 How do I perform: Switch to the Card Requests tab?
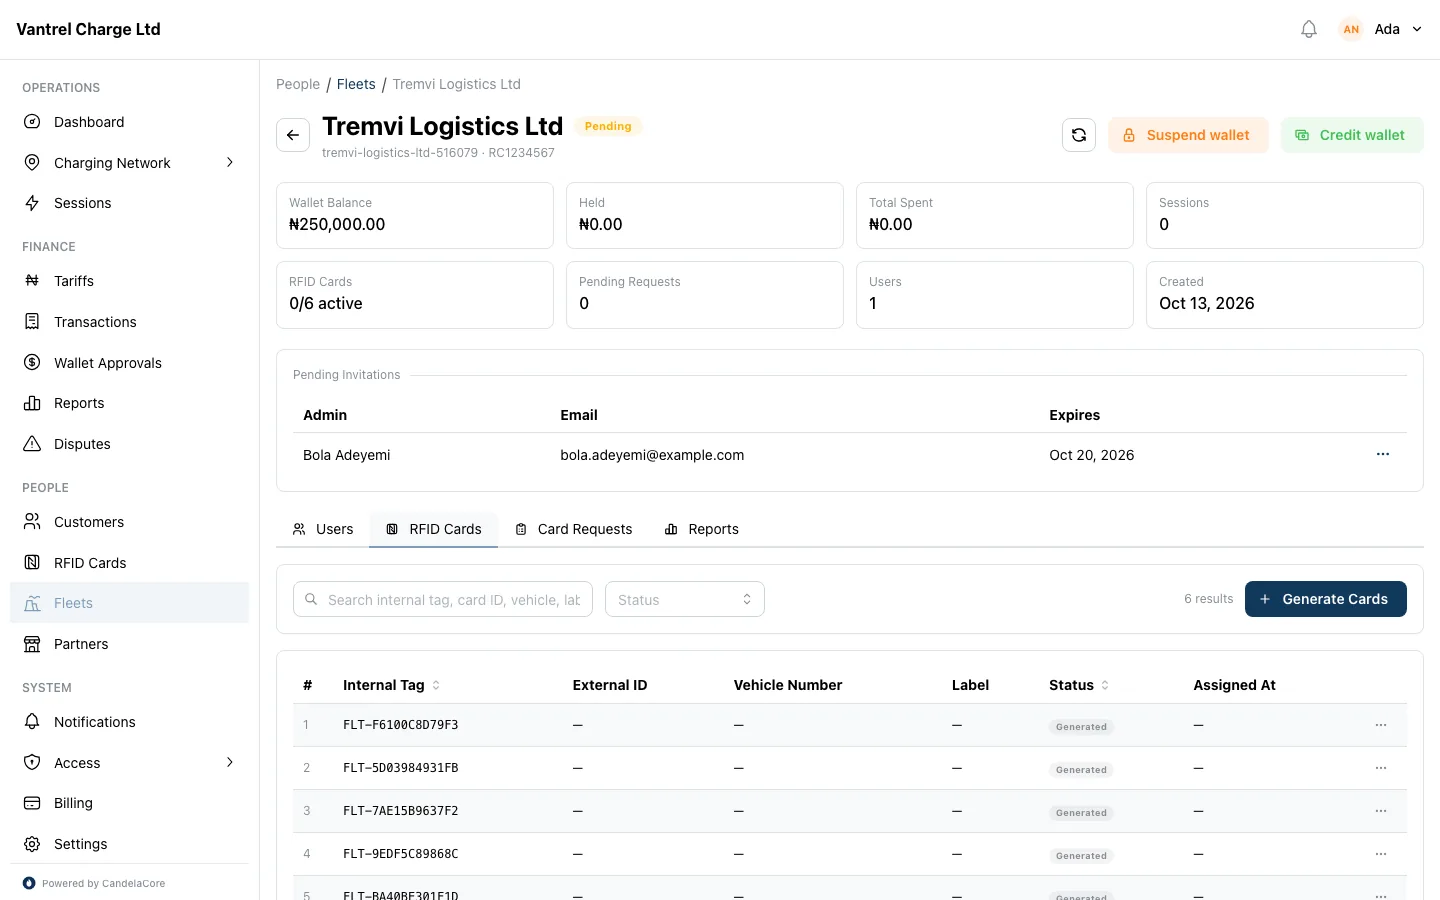click(x=573, y=529)
